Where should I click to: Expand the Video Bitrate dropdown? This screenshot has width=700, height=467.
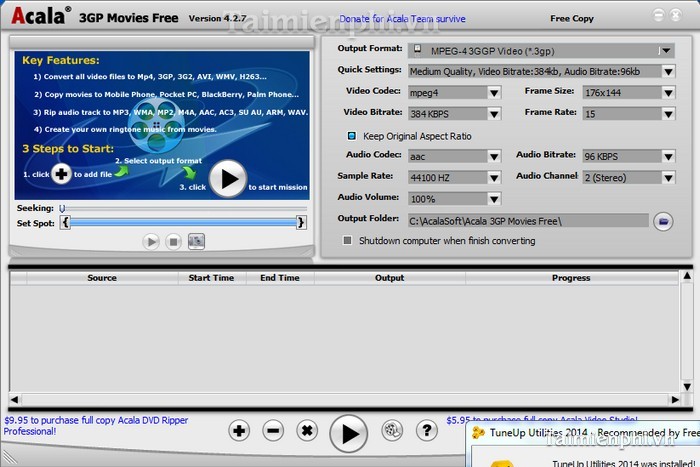494,114
